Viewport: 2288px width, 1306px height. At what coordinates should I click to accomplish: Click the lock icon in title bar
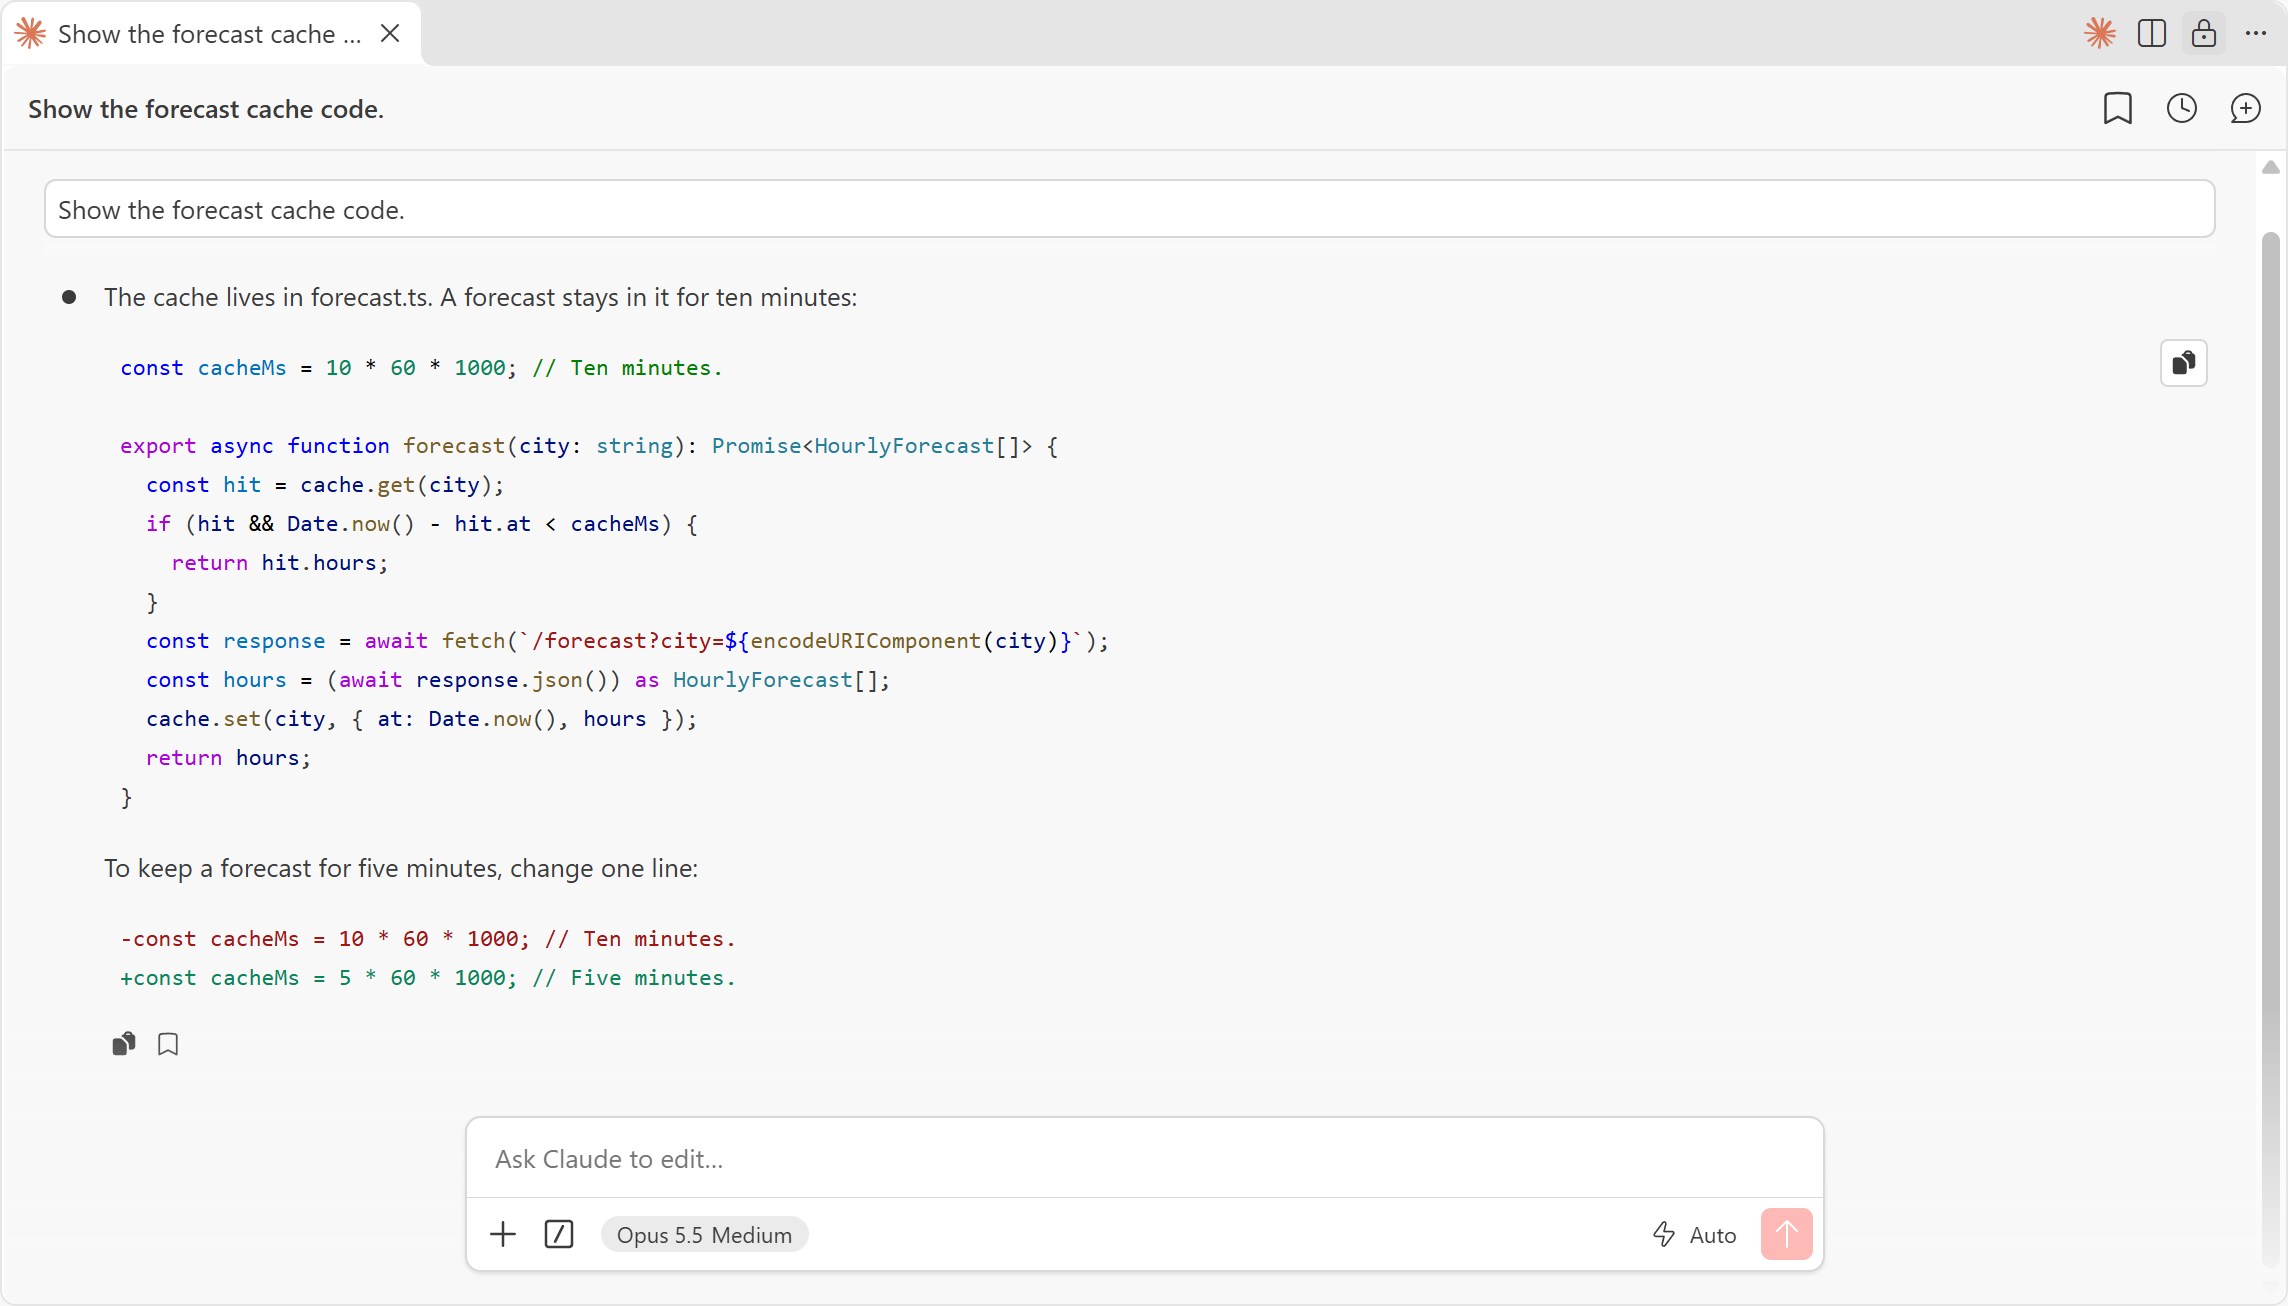pyautogui.click(x=2204, y=33)
